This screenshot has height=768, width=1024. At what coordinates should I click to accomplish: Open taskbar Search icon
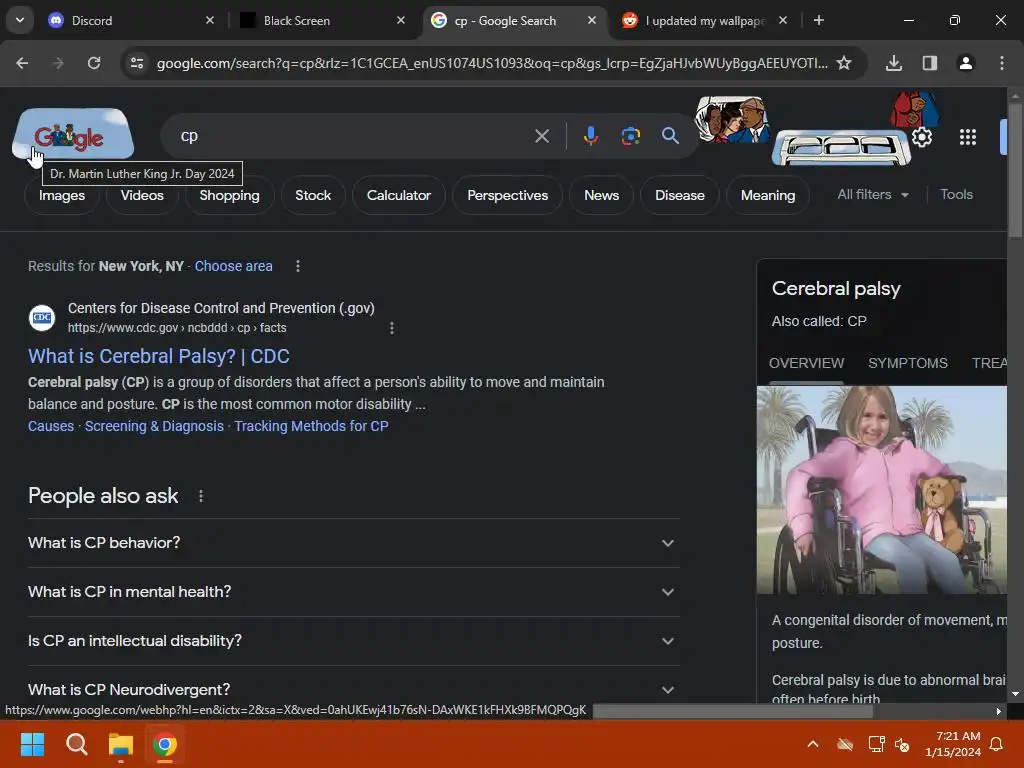[76, 744]
